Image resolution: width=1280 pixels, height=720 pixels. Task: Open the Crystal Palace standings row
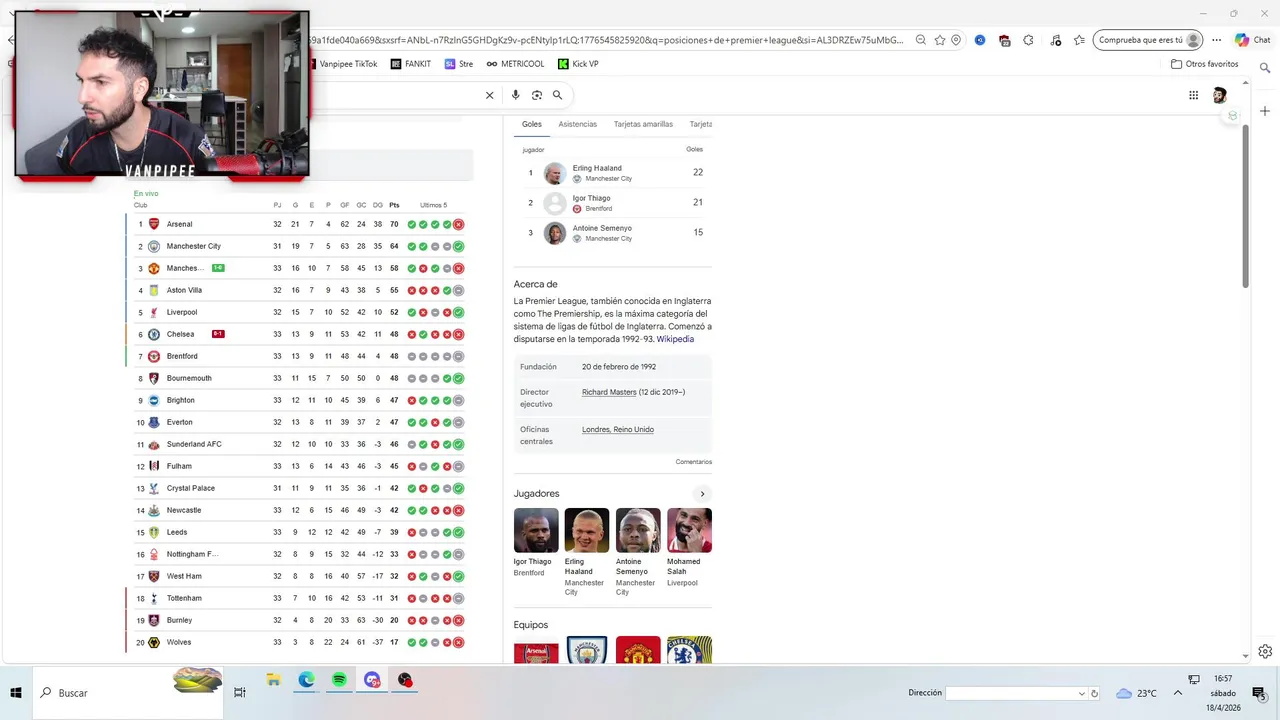298,488
